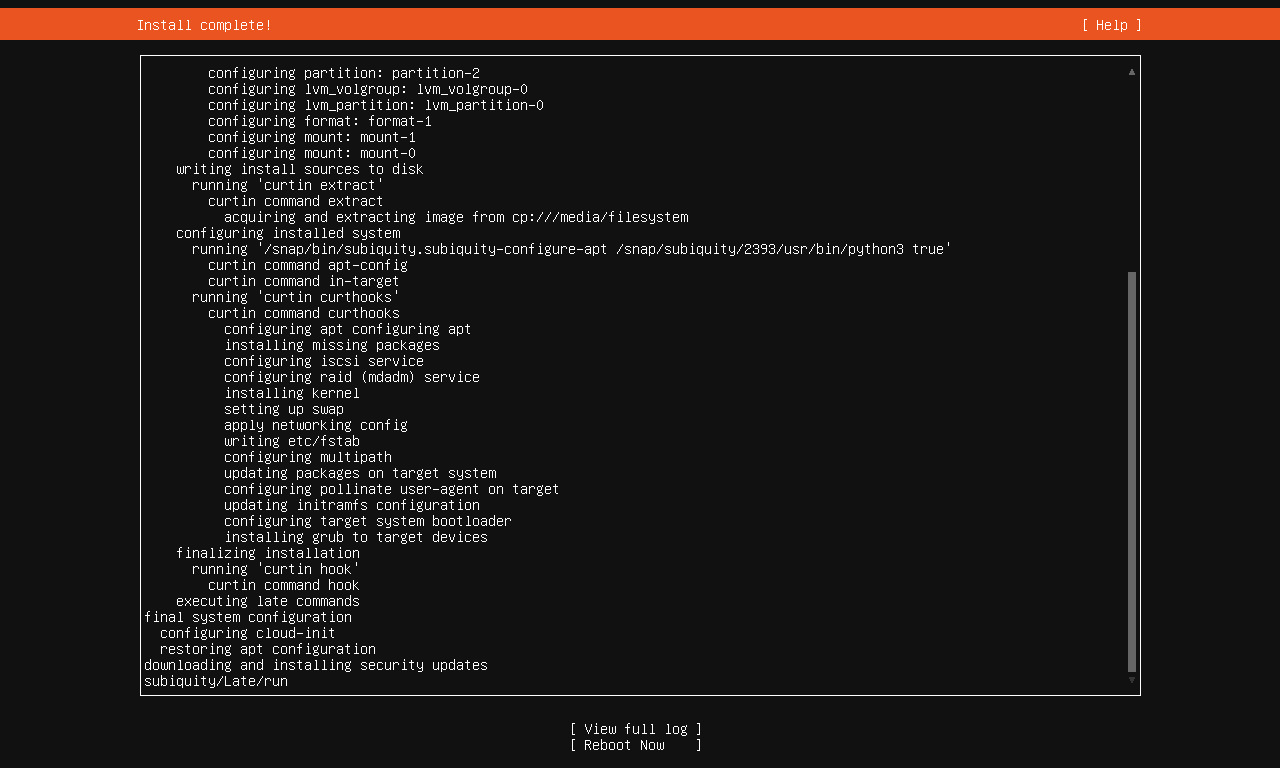Select the 'restoring apt configuration' log entry
This screenshot has height=768, width=1280.
click(x=268, y=649)
